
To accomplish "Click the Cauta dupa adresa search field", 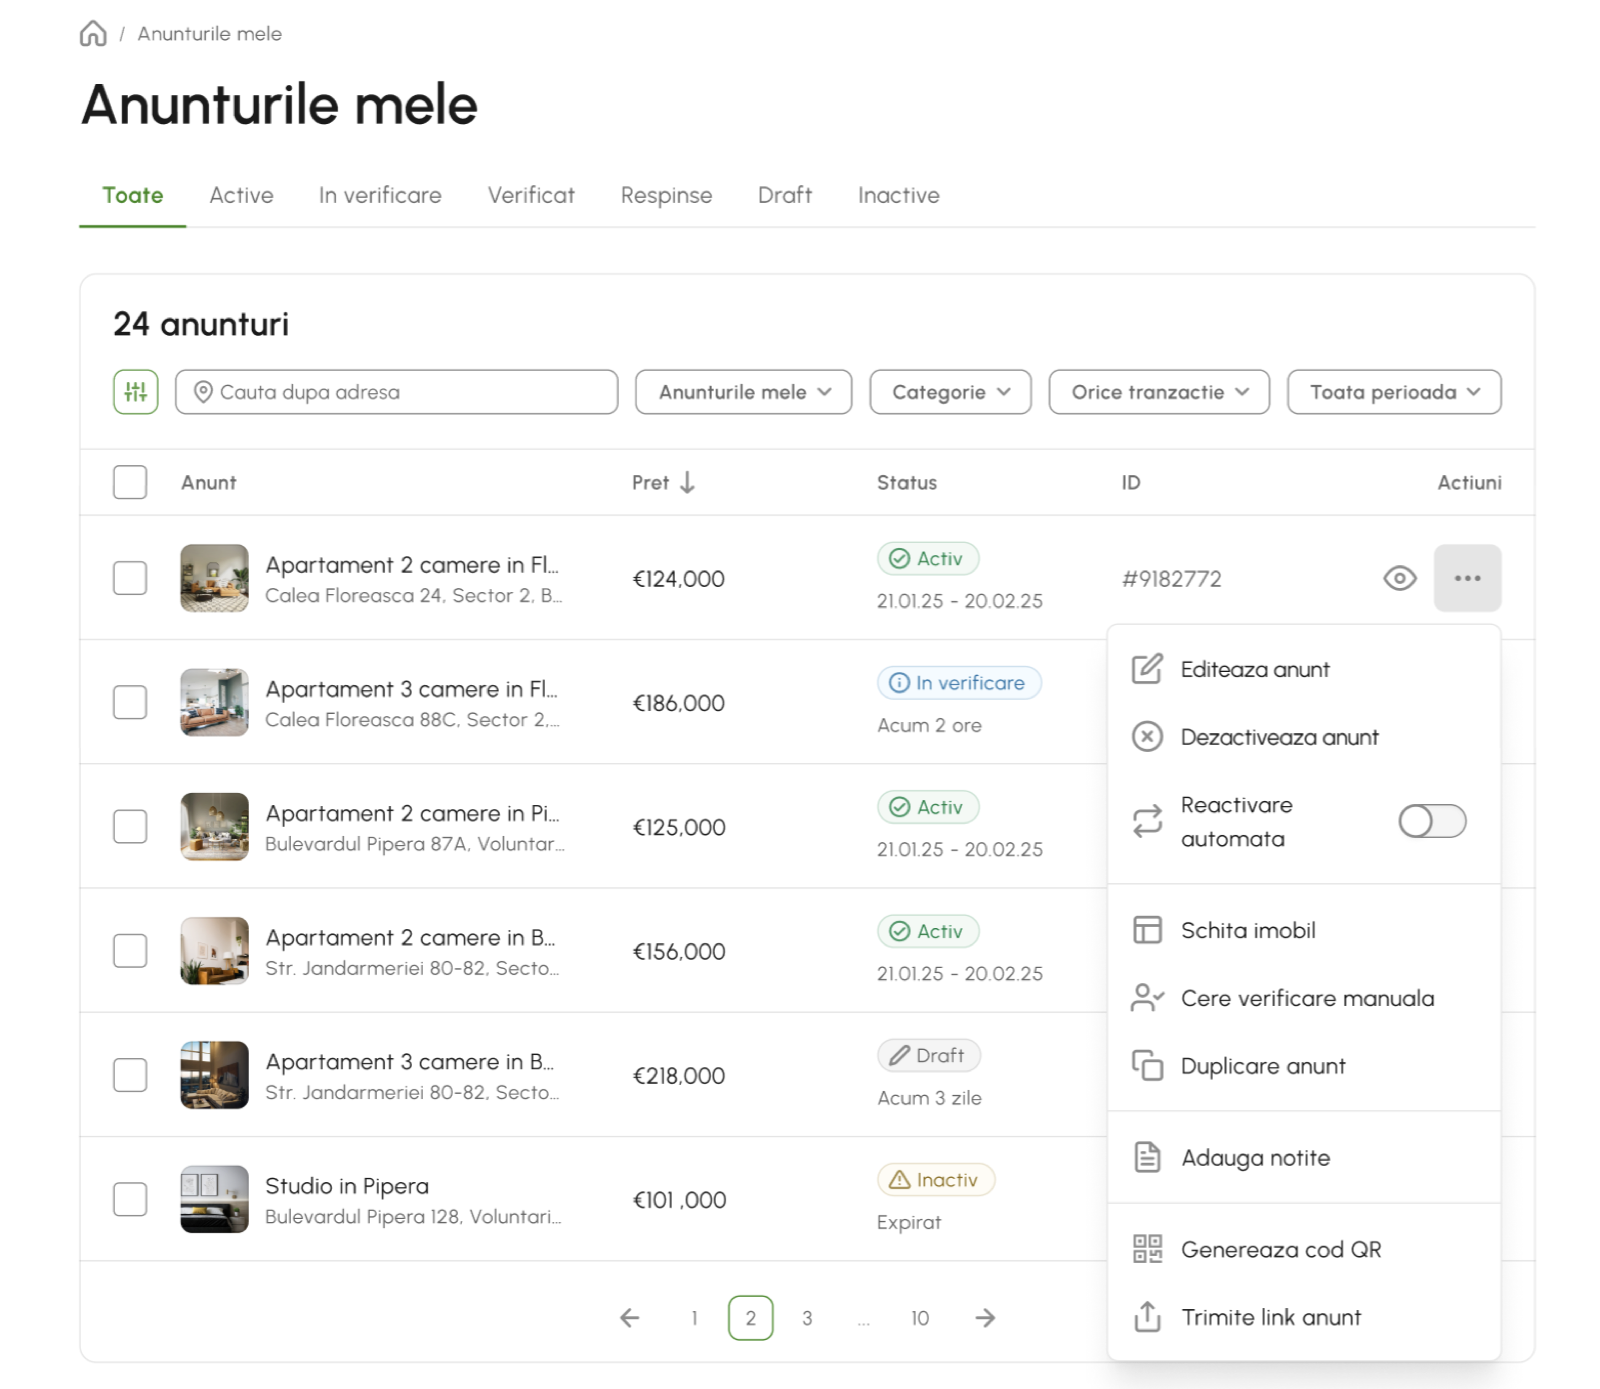I will click(397, 392).
